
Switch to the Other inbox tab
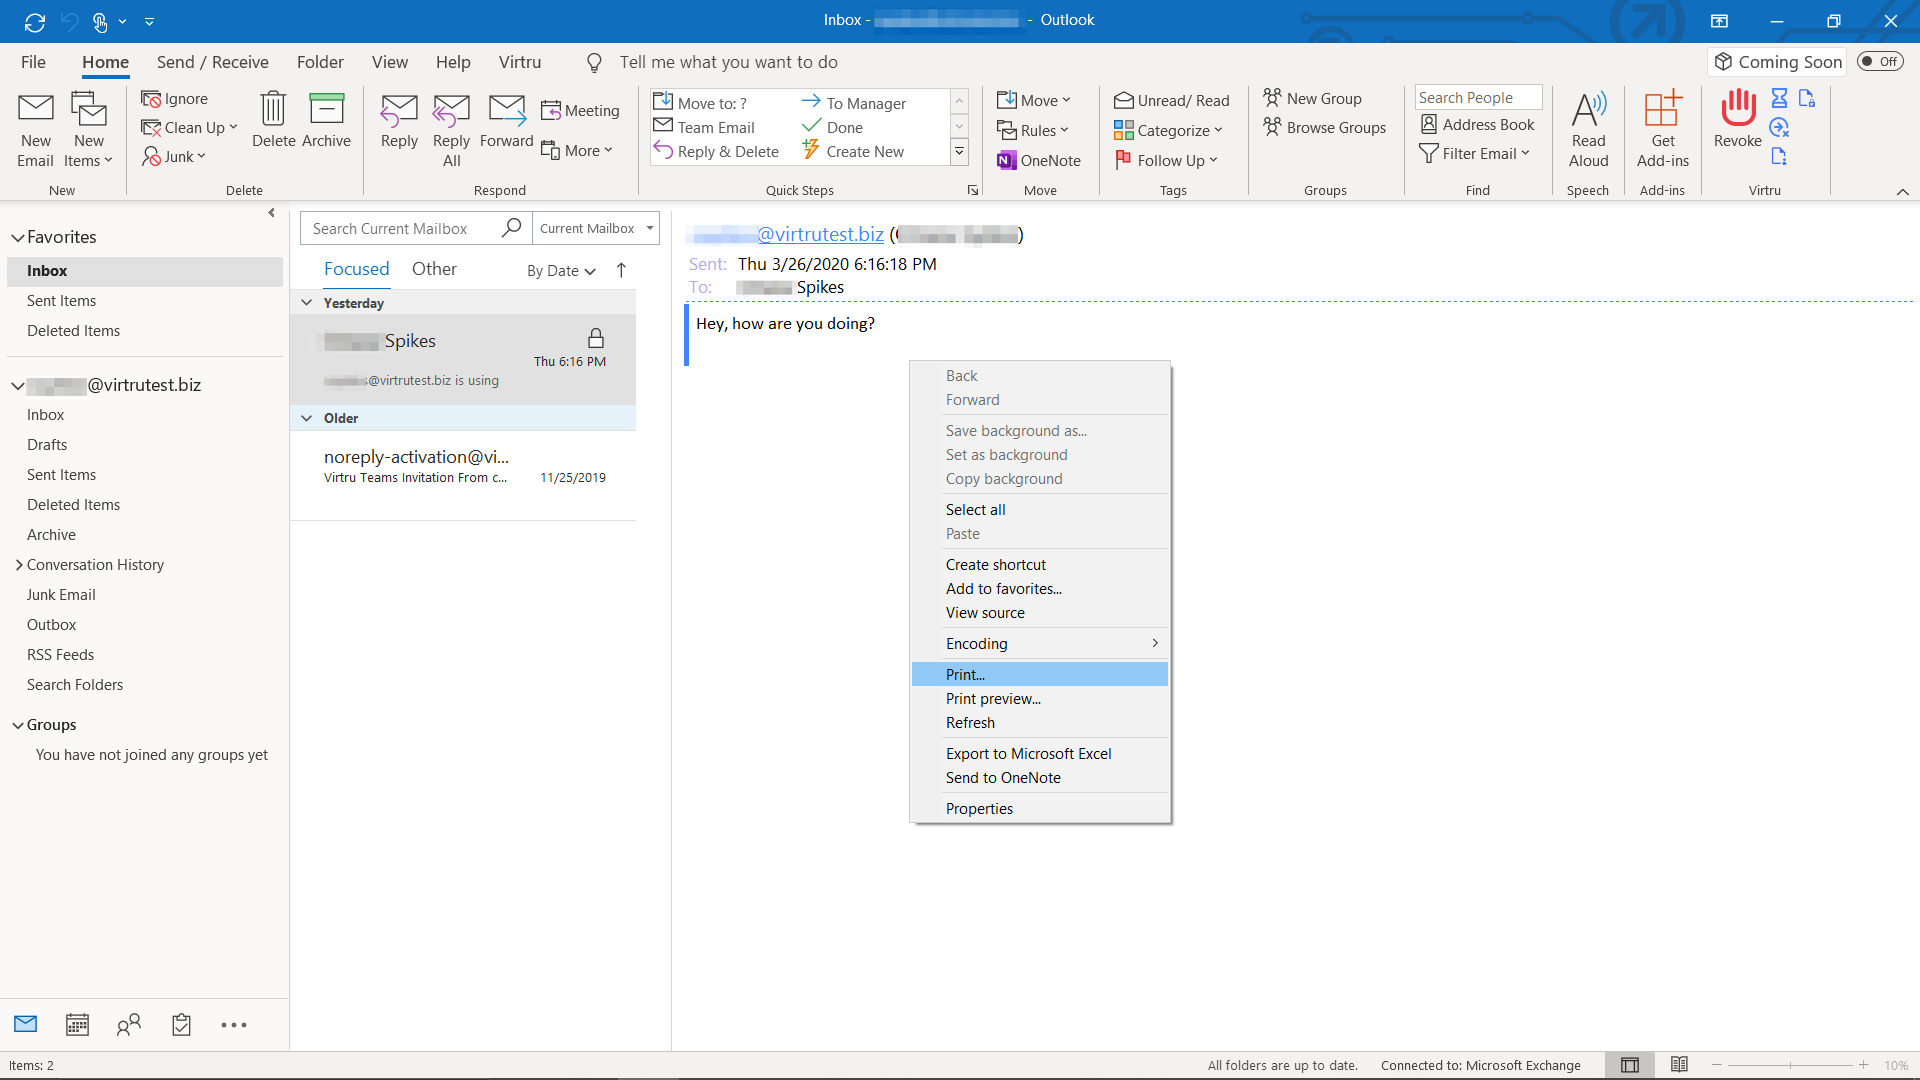pyautogui.click(x=434, y=269)
